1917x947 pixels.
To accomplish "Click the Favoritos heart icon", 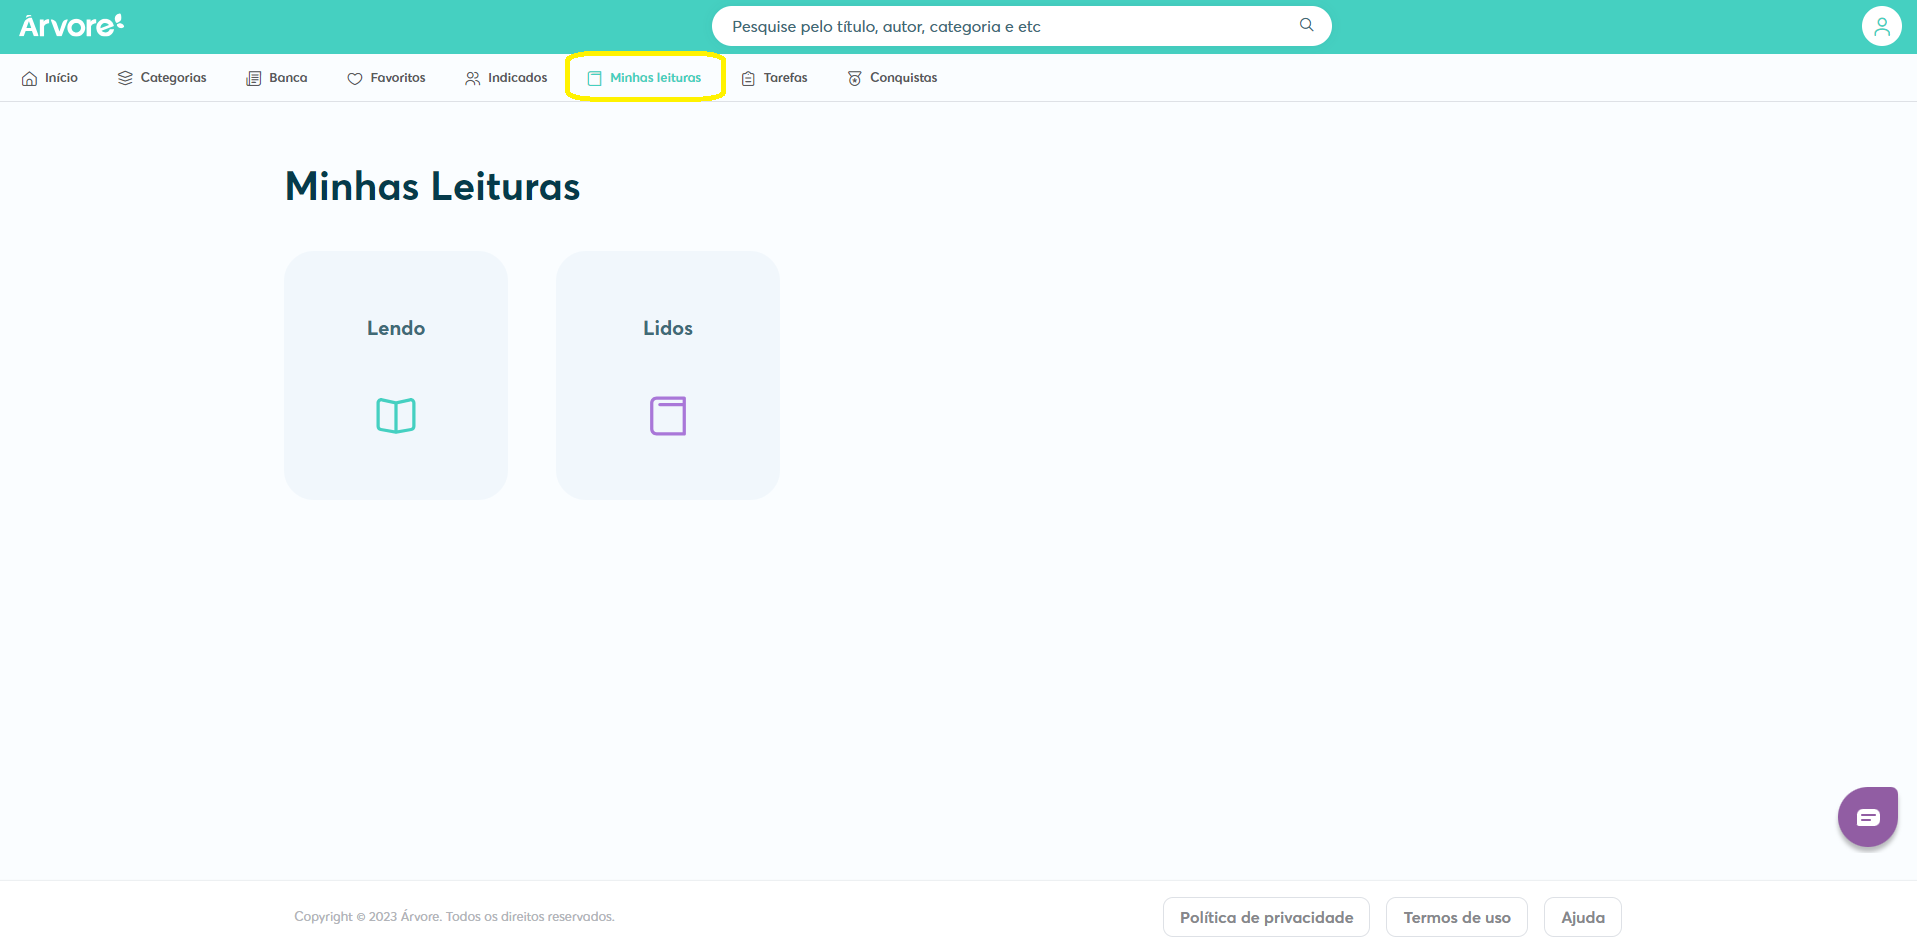I will click(x=355, y=78).
